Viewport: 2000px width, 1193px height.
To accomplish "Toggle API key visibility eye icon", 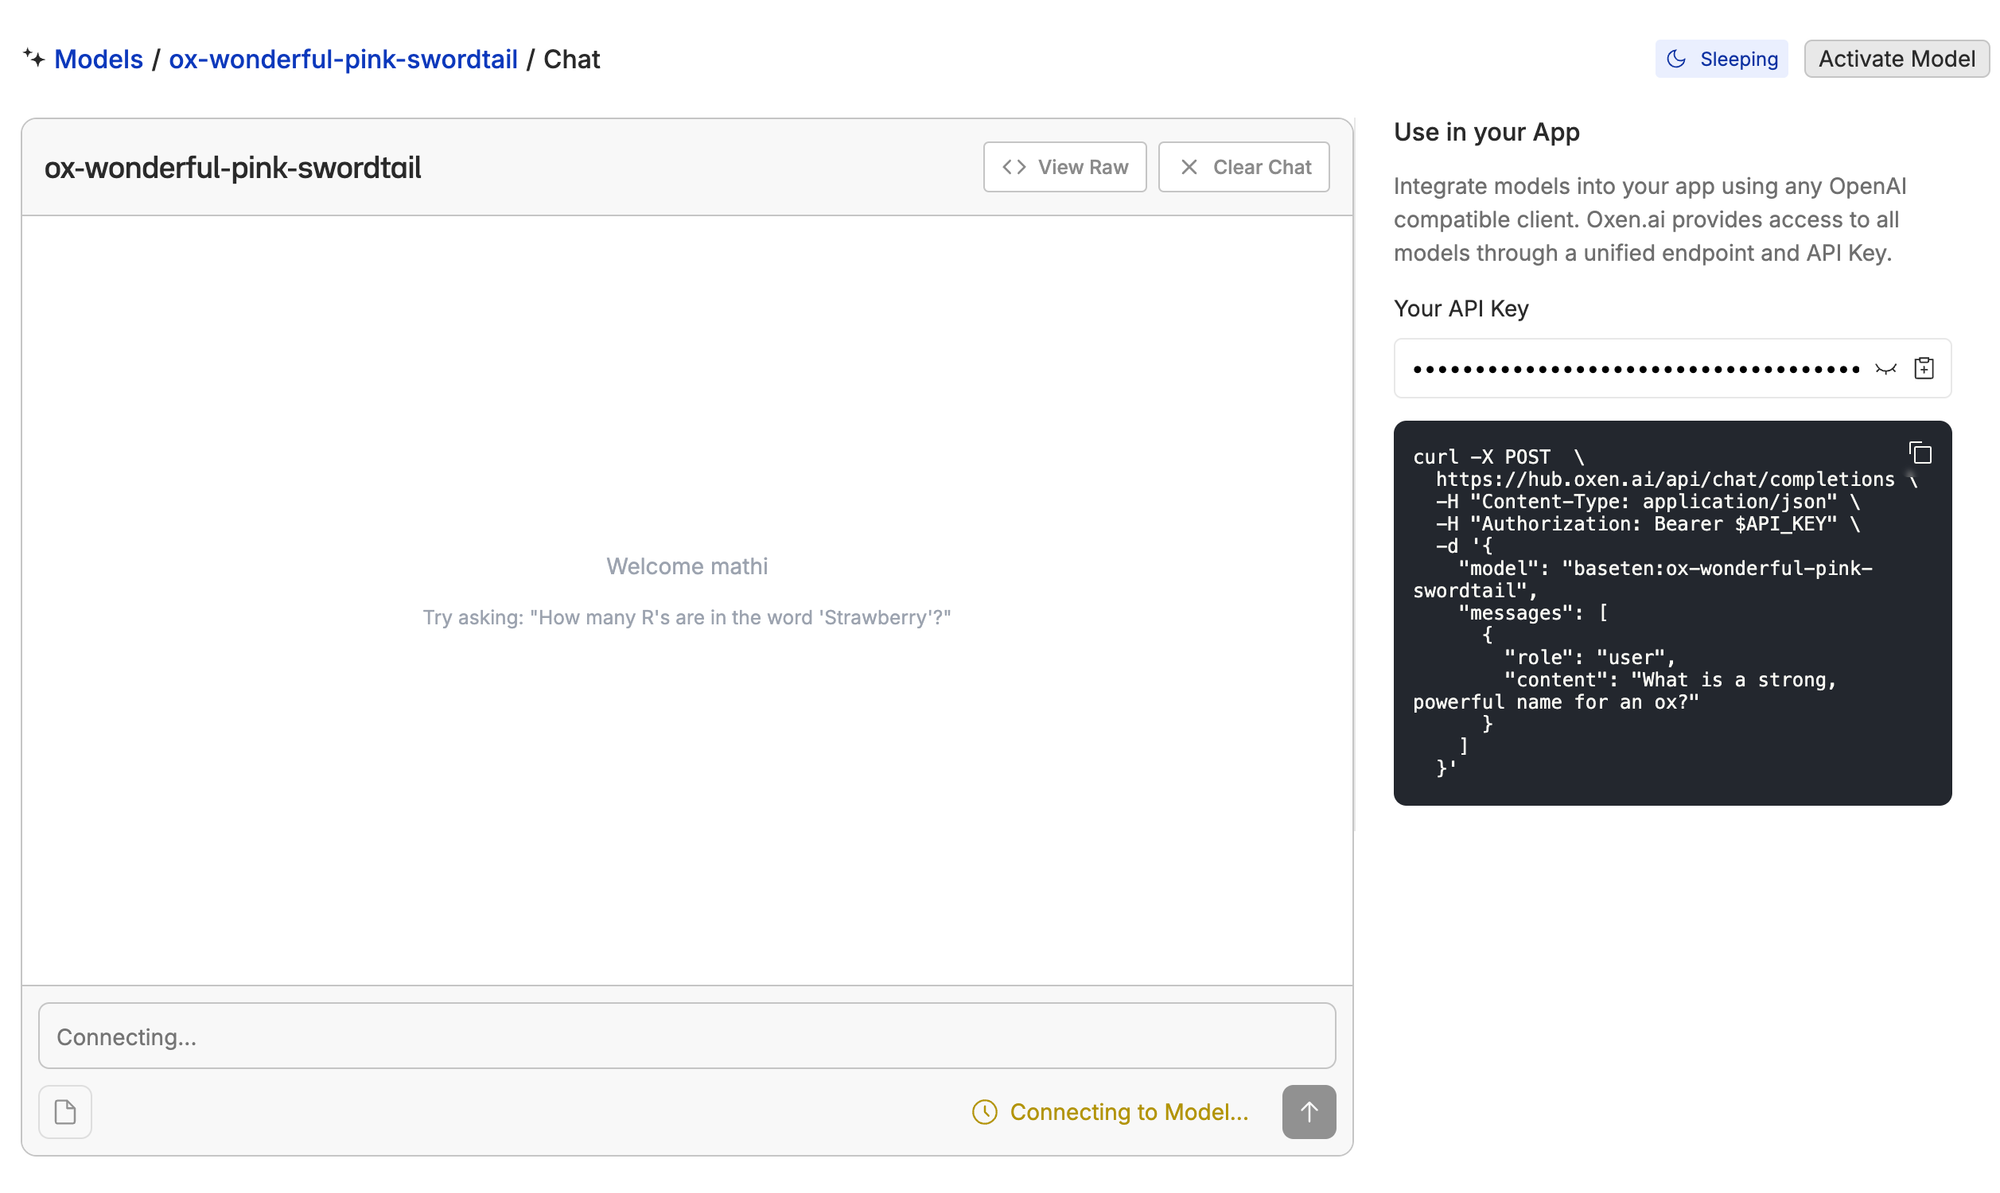I will pos(1885,369).
